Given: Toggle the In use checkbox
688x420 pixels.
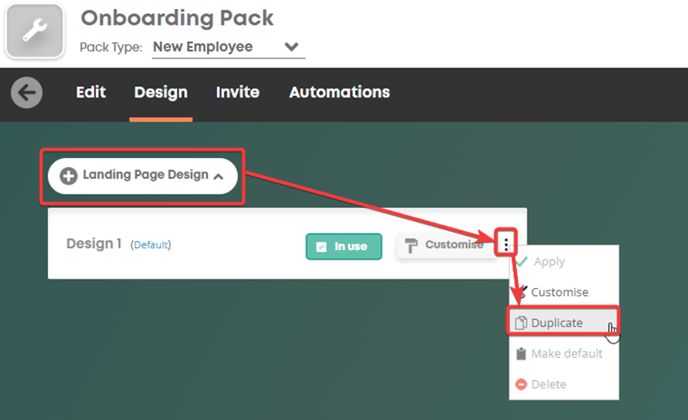Looking at the screenshot, I should [x=321, y=247].
